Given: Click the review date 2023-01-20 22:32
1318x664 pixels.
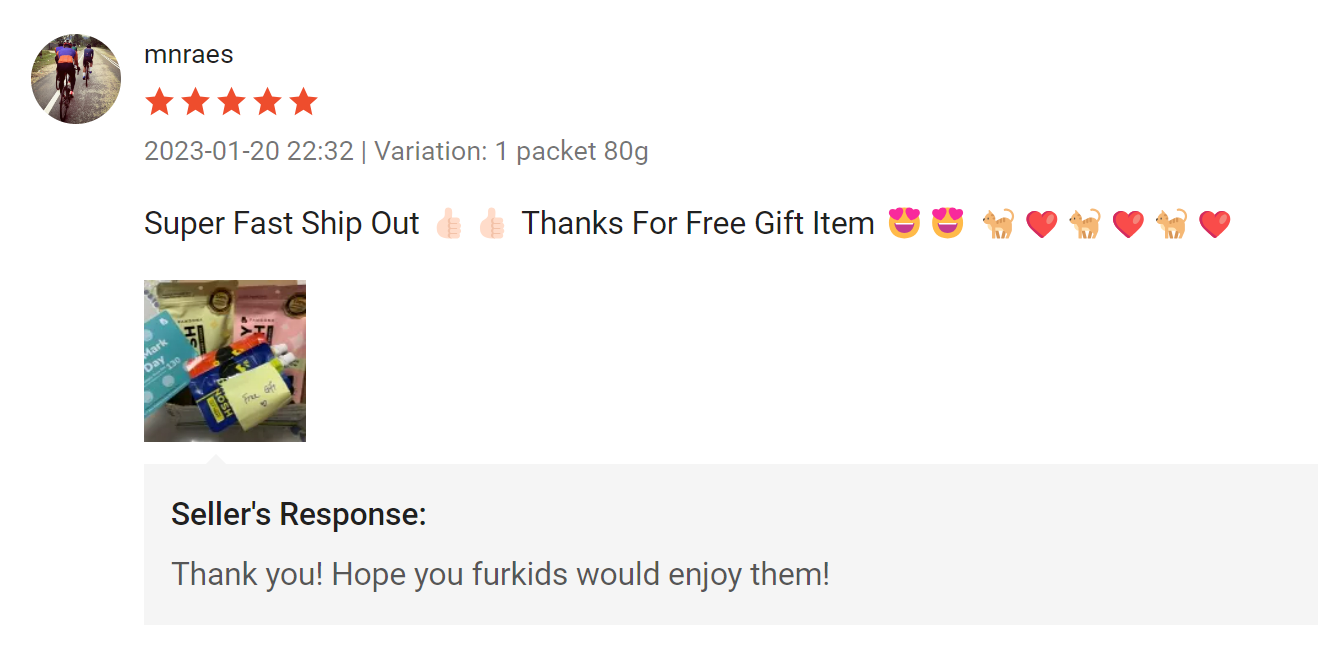Looking at the screenshot, I should [249, 151].
